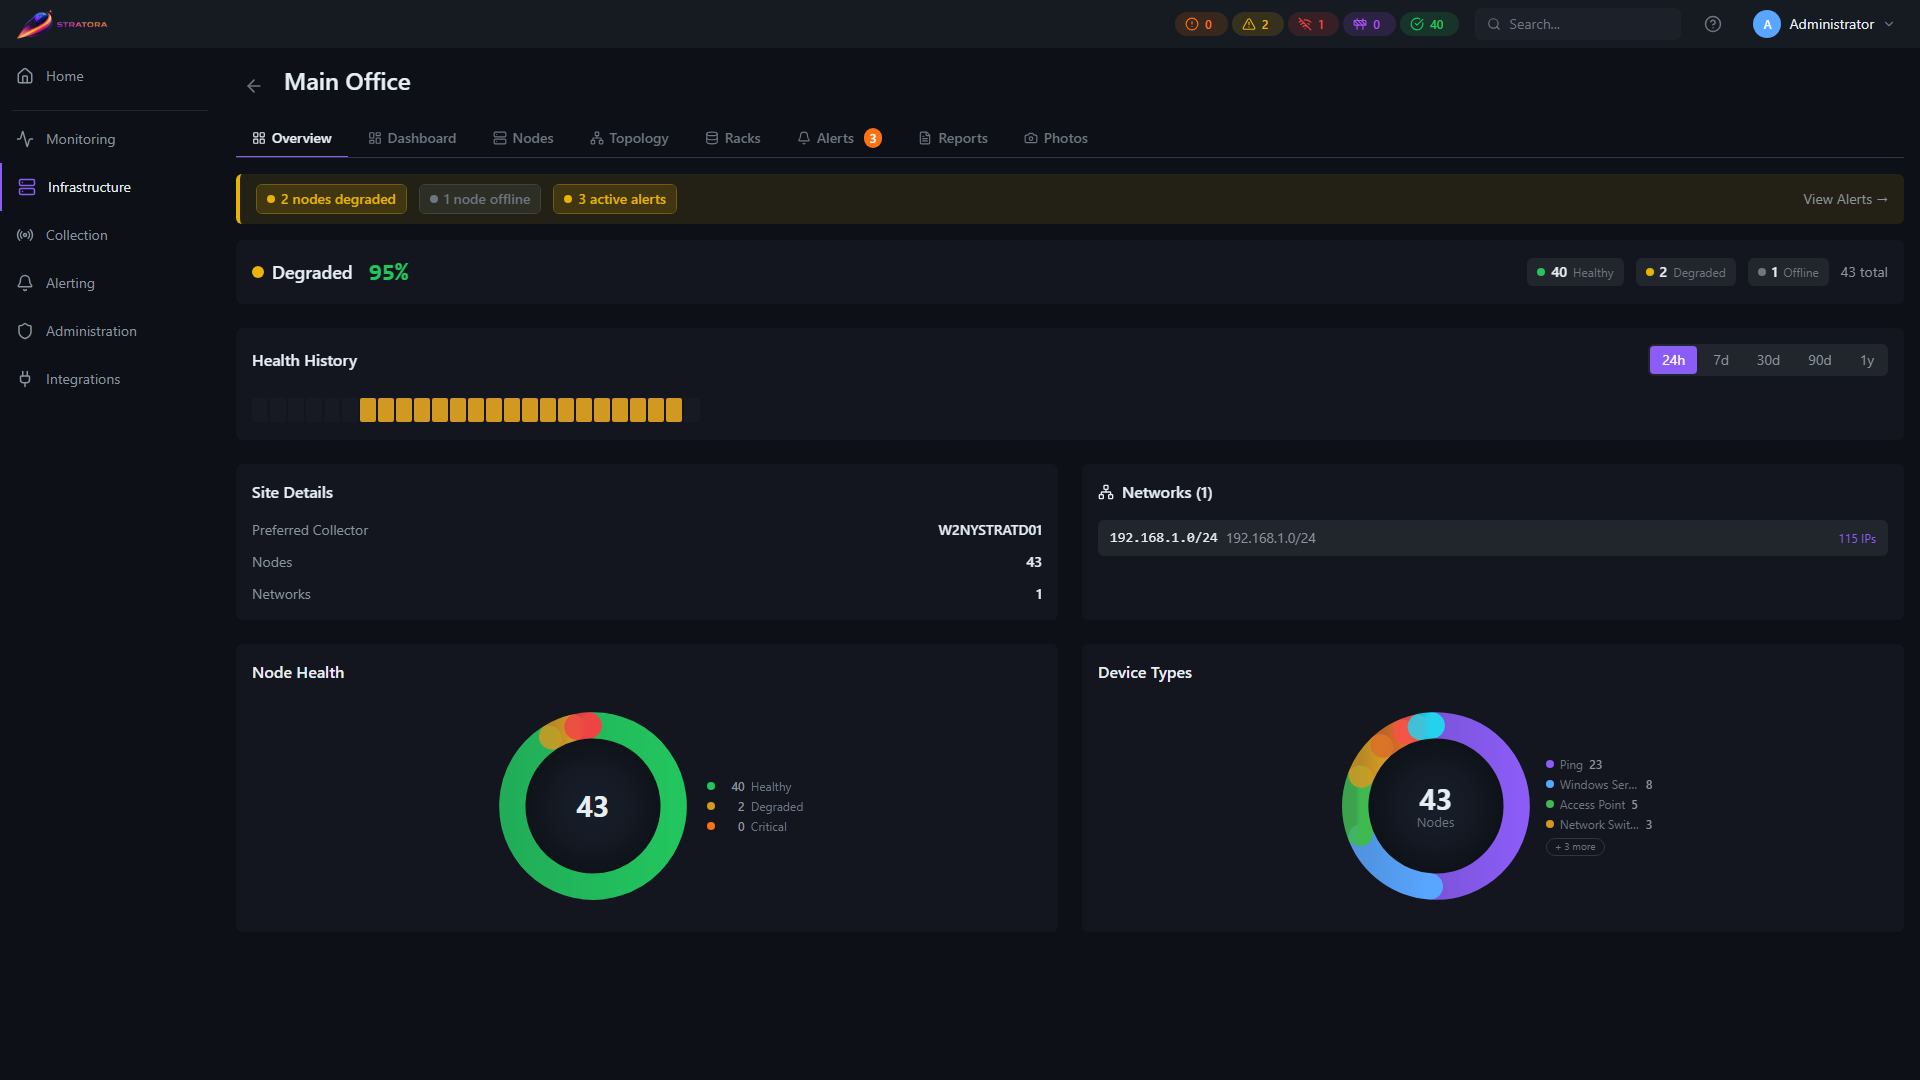Click the purple status counter showing 0
The height and width of the screenshot is (1080, 1920).
(x=1368, y=24)
